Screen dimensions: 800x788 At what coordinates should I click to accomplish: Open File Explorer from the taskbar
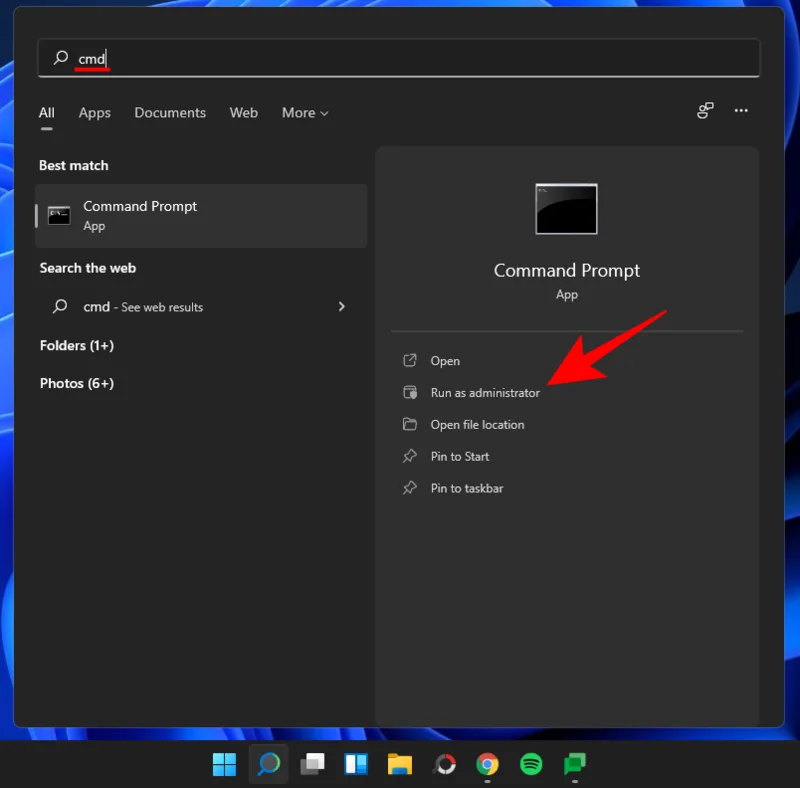400,764
